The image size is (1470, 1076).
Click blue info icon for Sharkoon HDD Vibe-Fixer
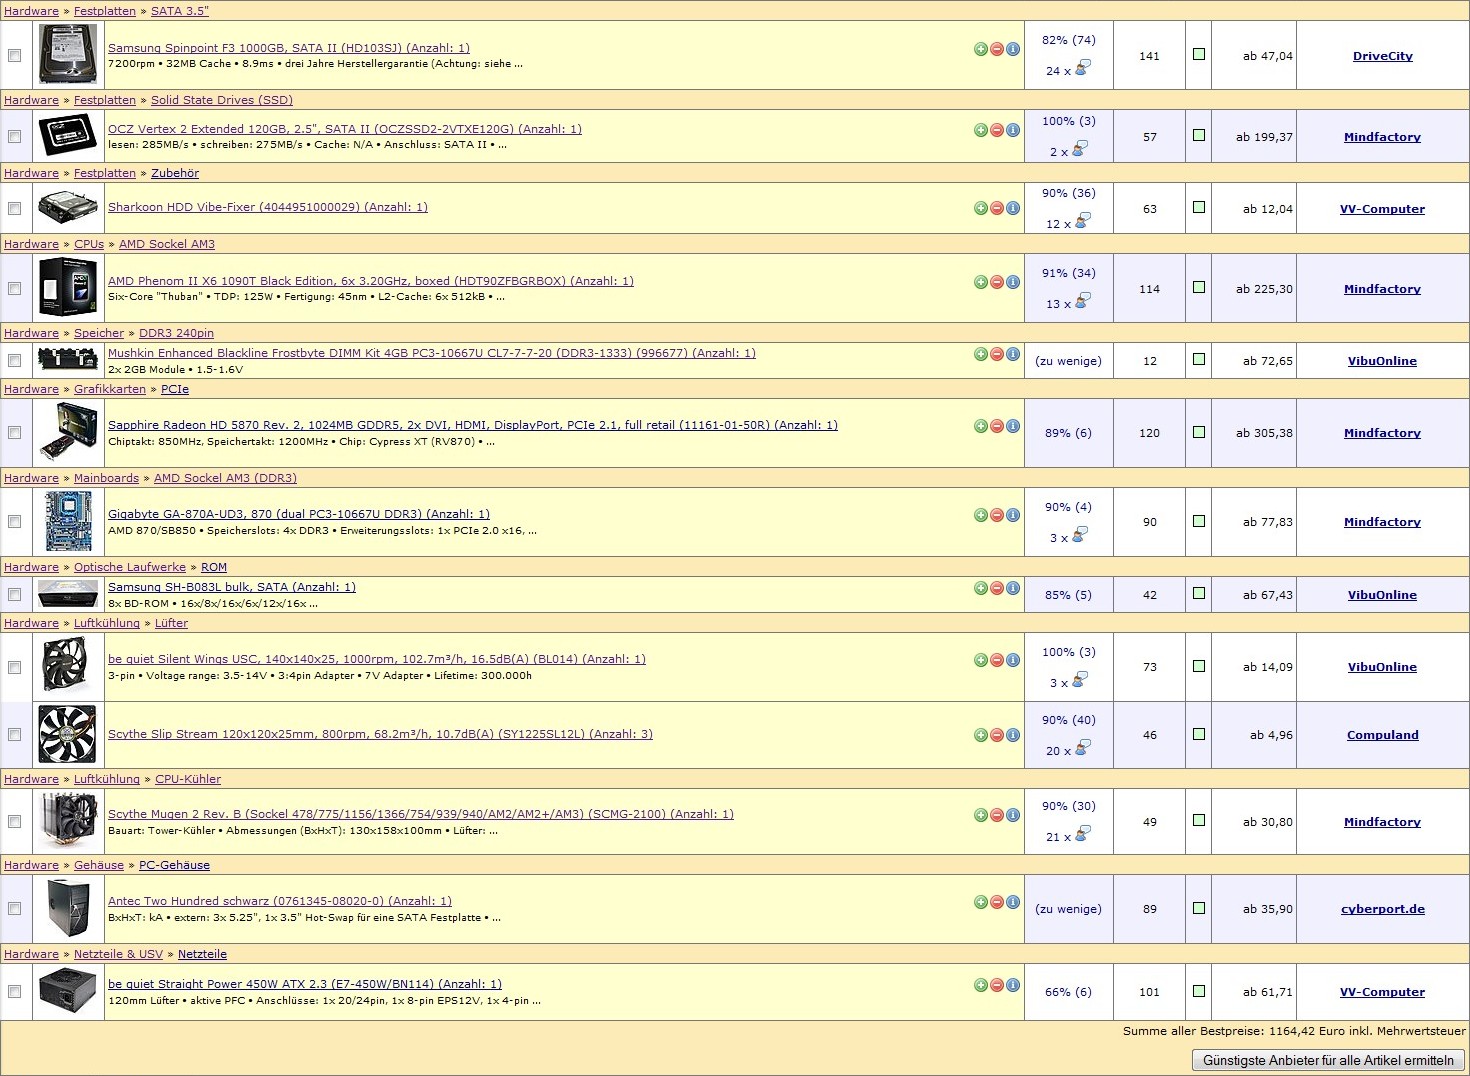coord(1013,208)
